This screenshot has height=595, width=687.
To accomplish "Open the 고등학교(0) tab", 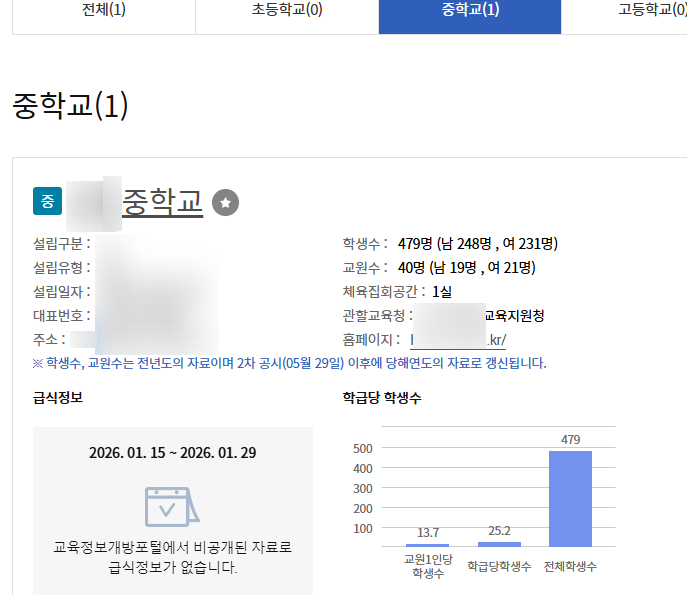I will pyautogui.click(x=653, y=10).
